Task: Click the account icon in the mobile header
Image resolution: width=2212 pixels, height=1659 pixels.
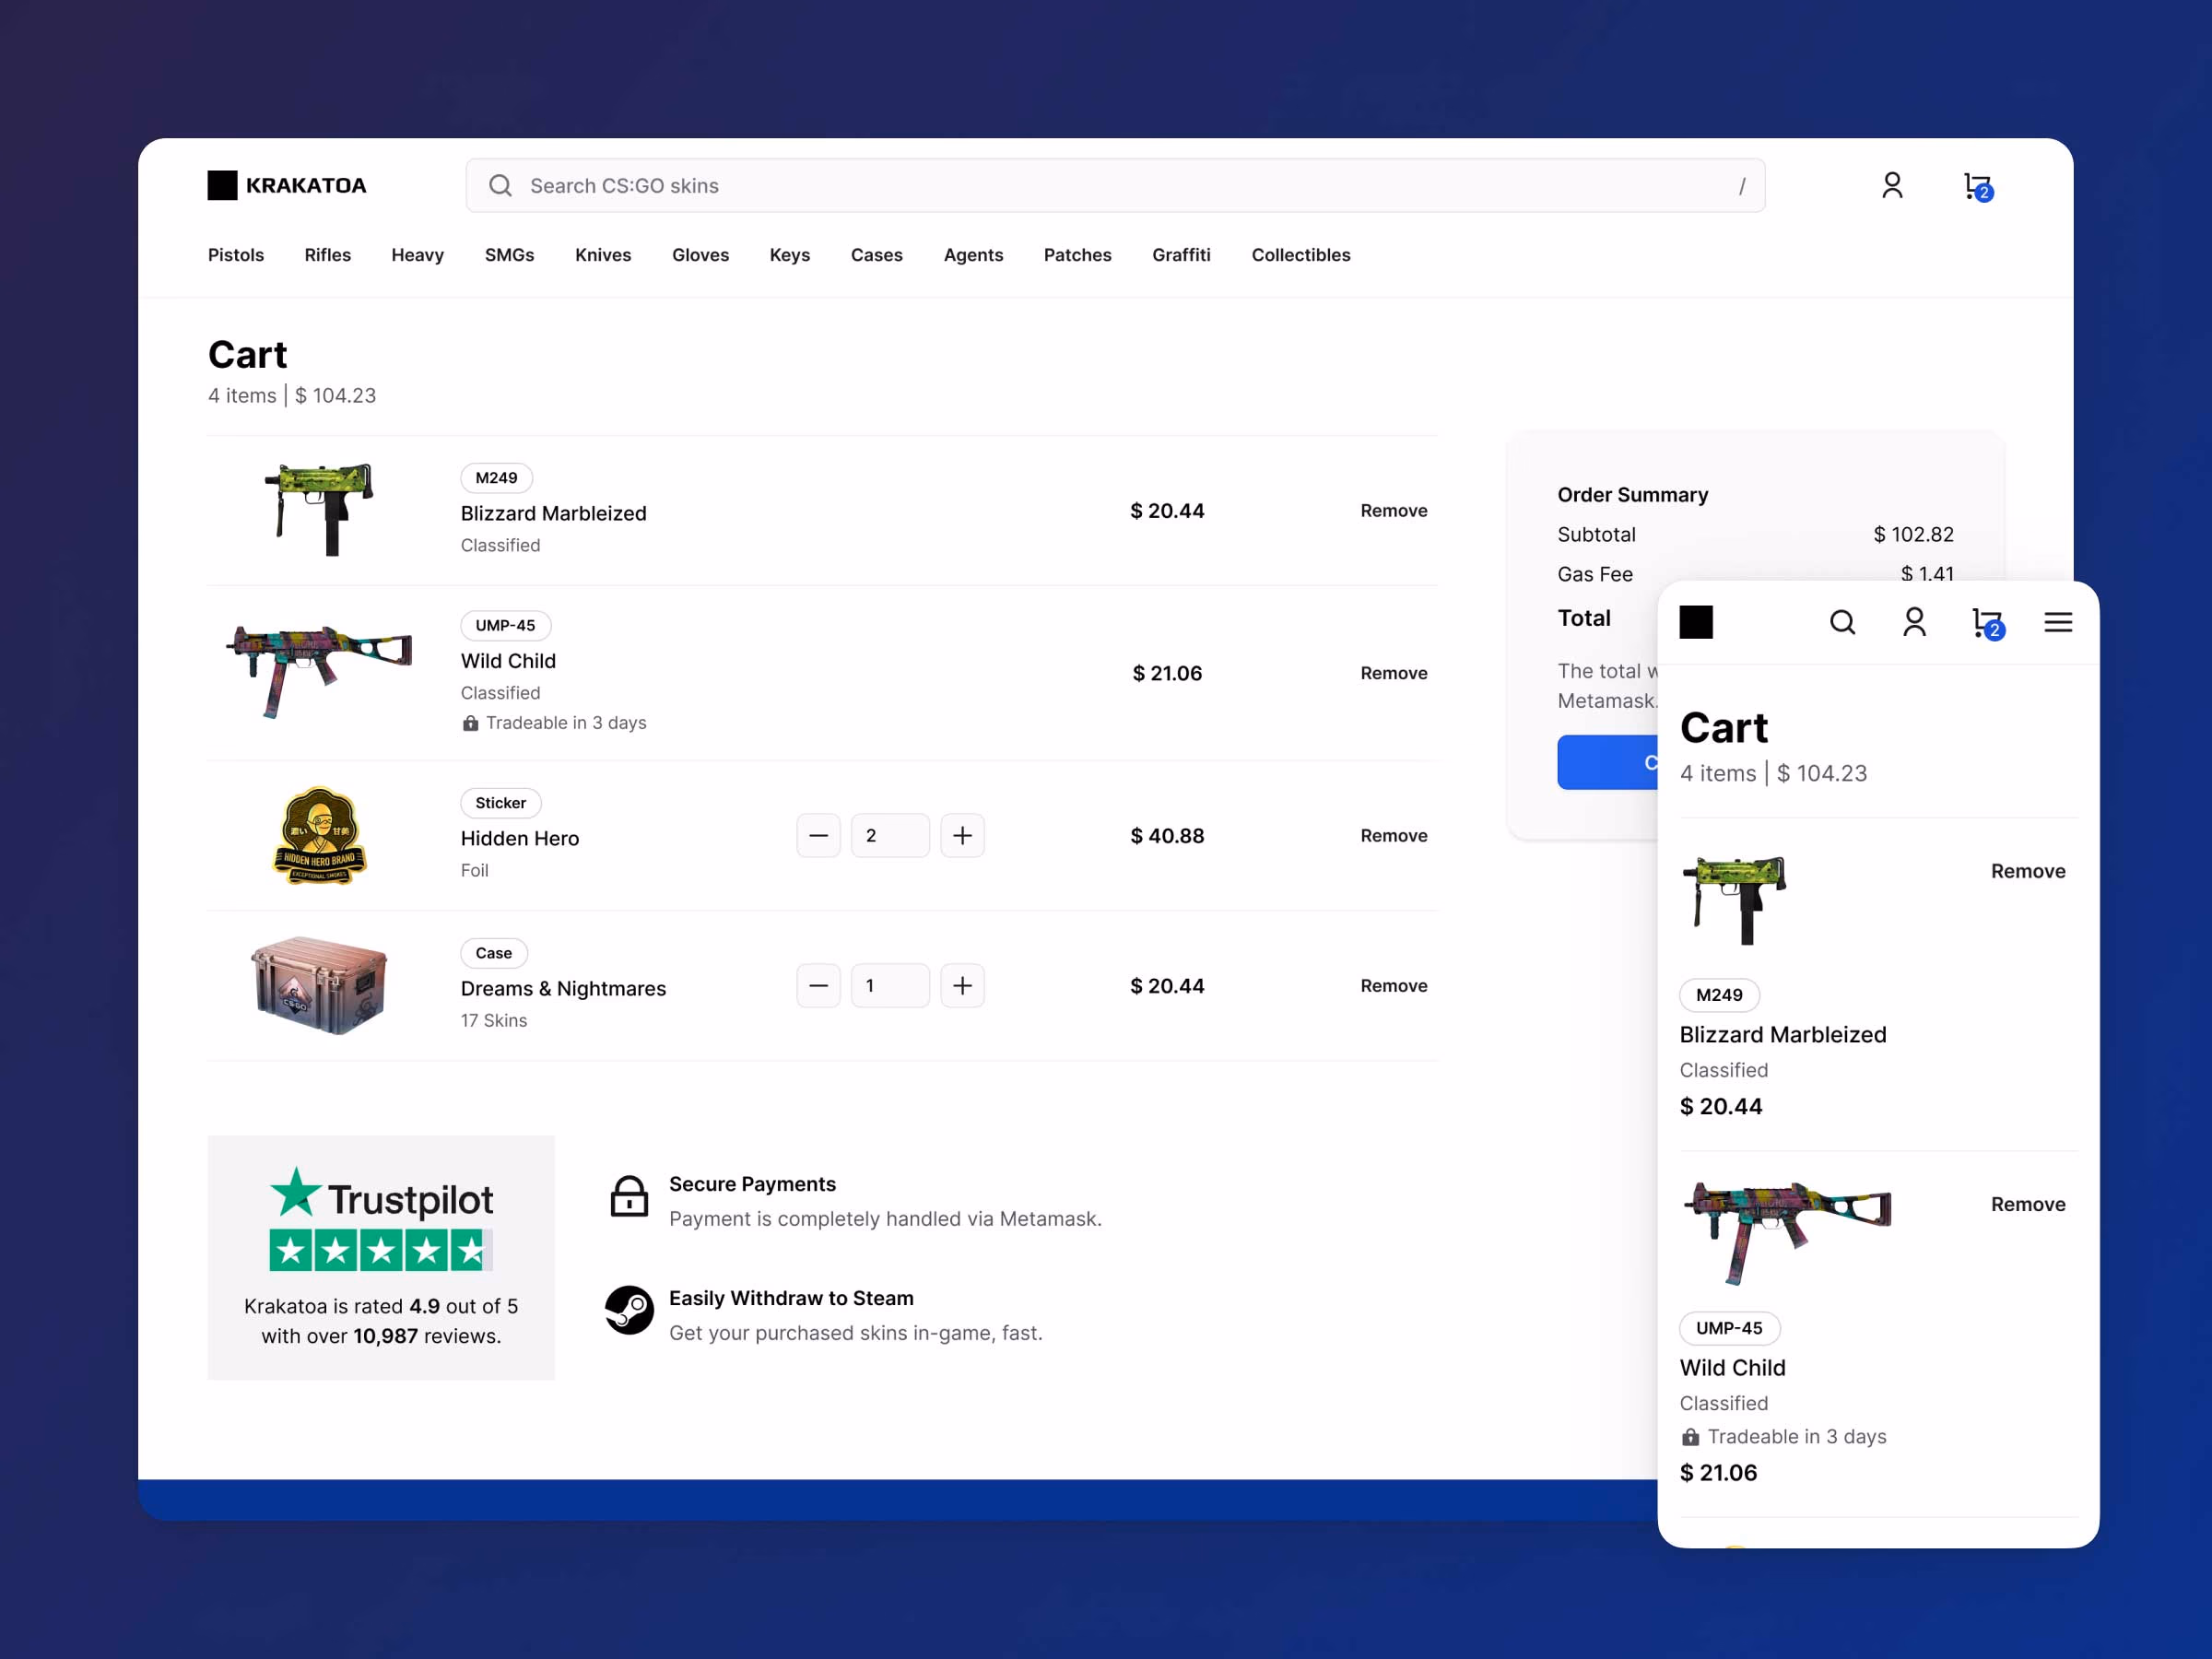Action: [1913, 622]
